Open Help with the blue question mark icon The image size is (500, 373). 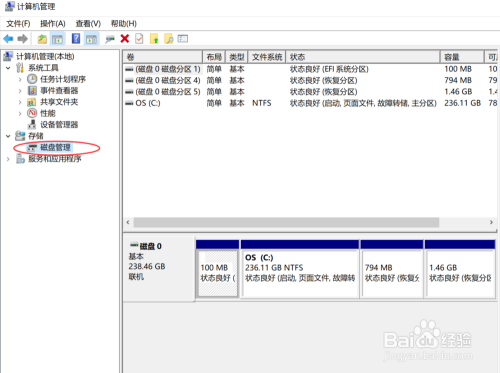[76, 39]
